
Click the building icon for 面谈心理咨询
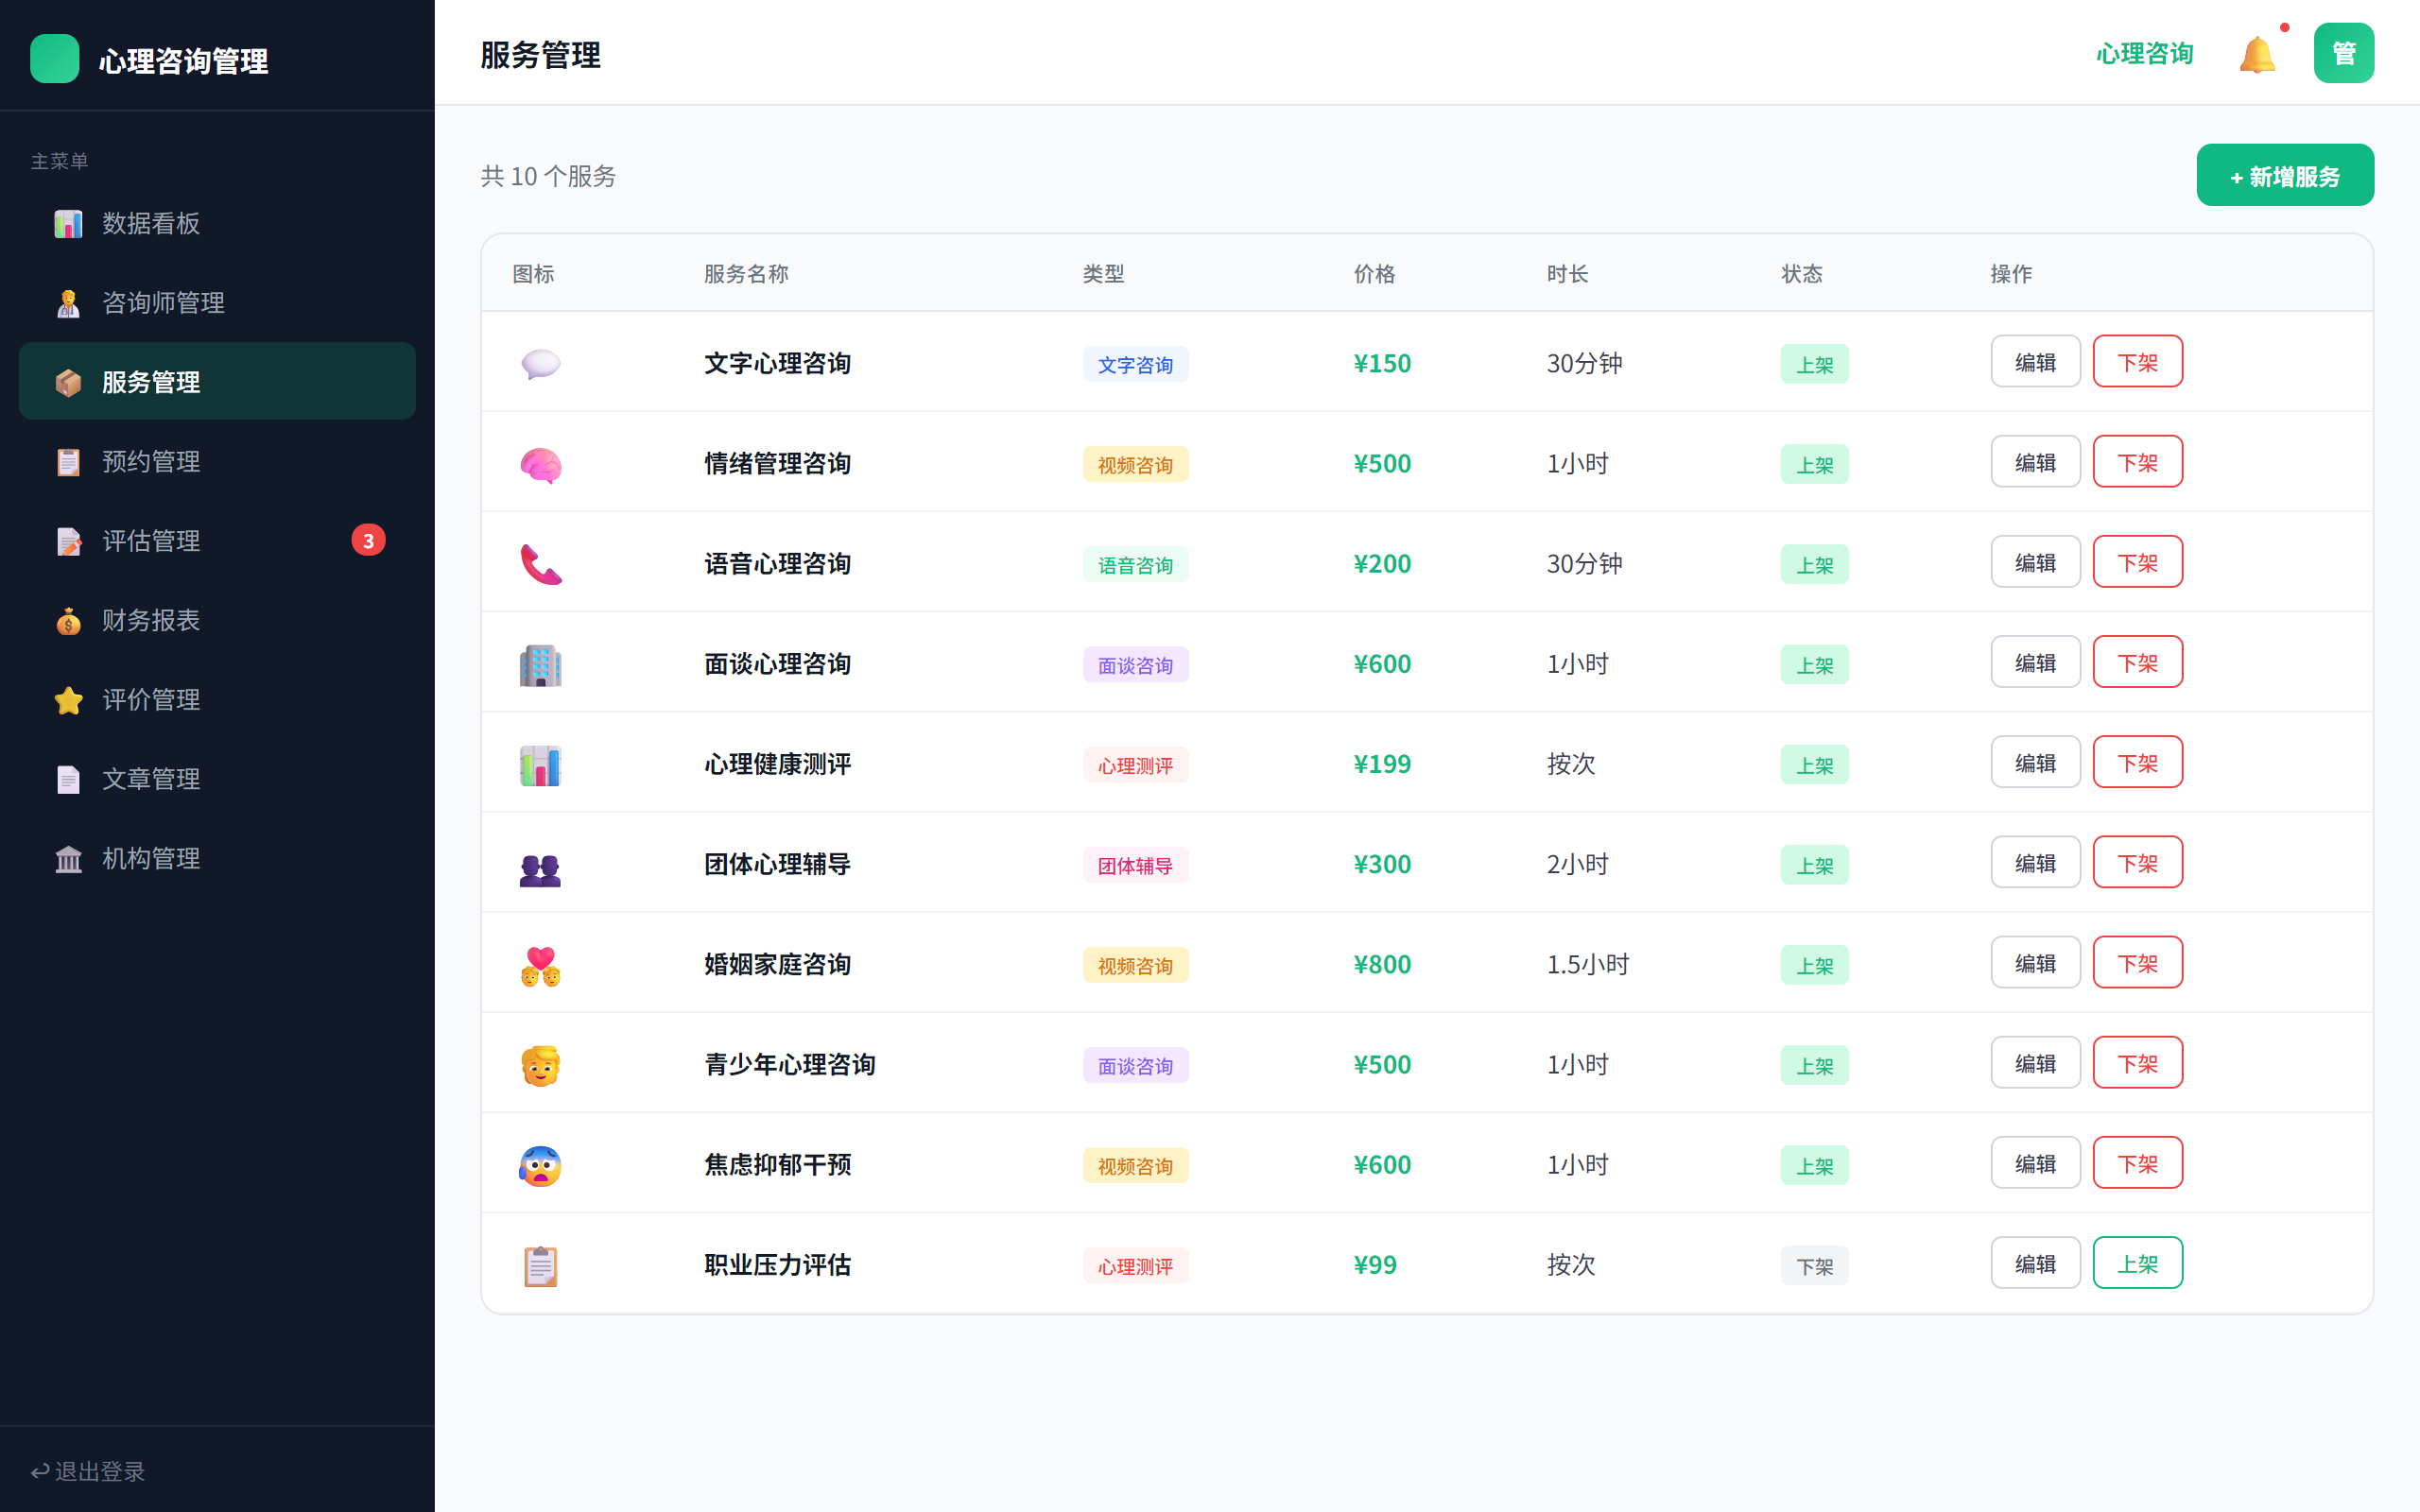(540, 664)
